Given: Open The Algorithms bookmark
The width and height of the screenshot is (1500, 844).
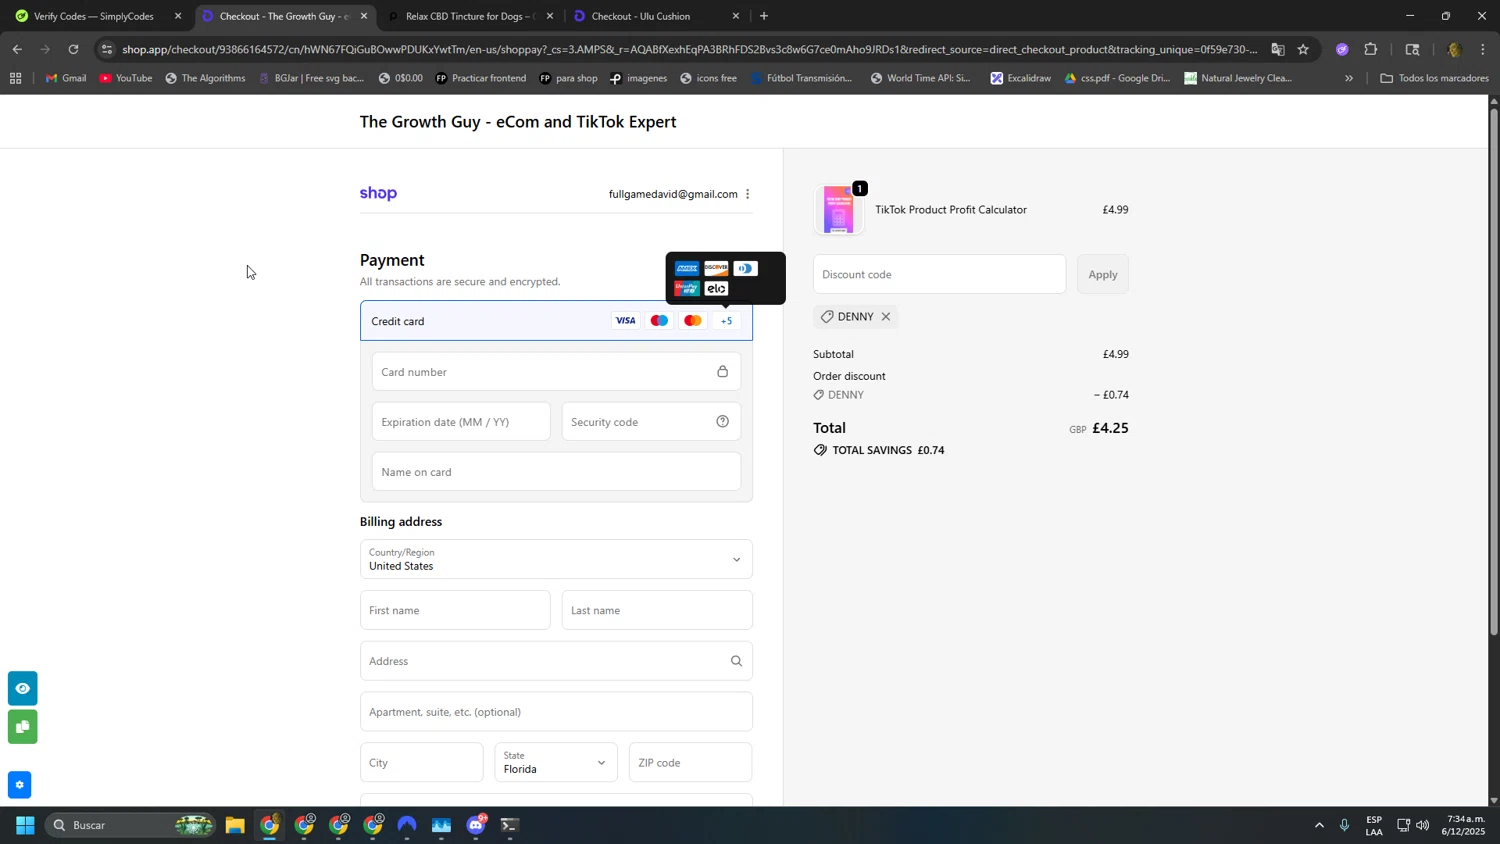Looking at the screenshot, I should point(205,78).
